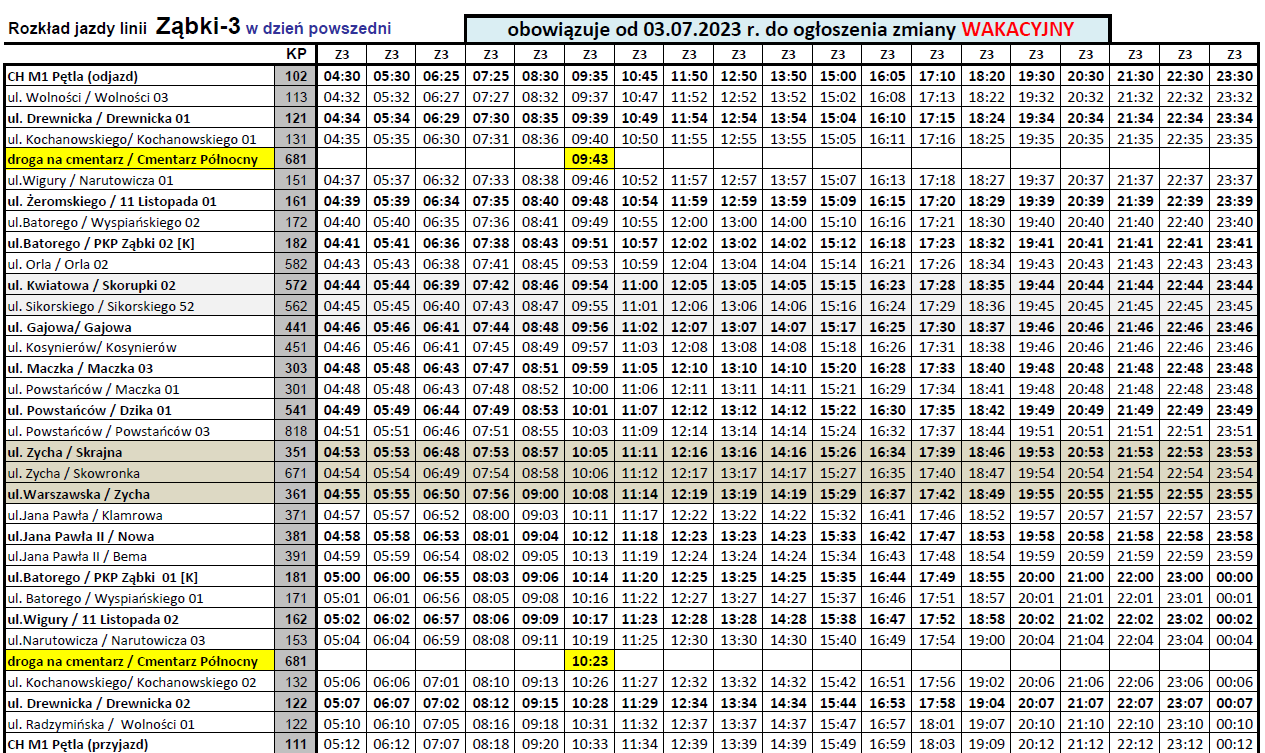The height and width of the screenshot is (753, 1265).
Task: Select stop 'ul. Zycha / Skowronka'
Action: click(74, 473)
